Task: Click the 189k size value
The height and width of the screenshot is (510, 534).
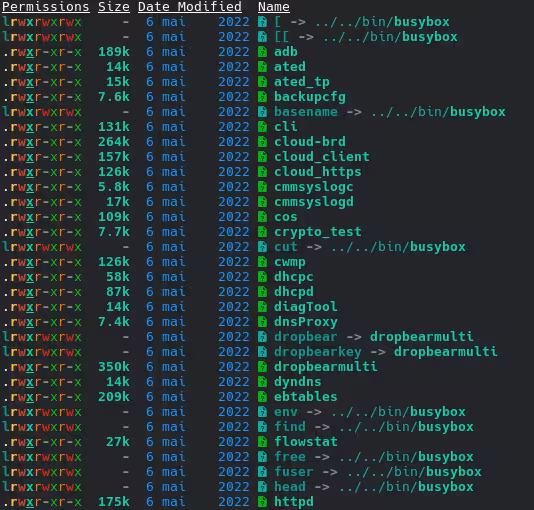Action: 114,52
